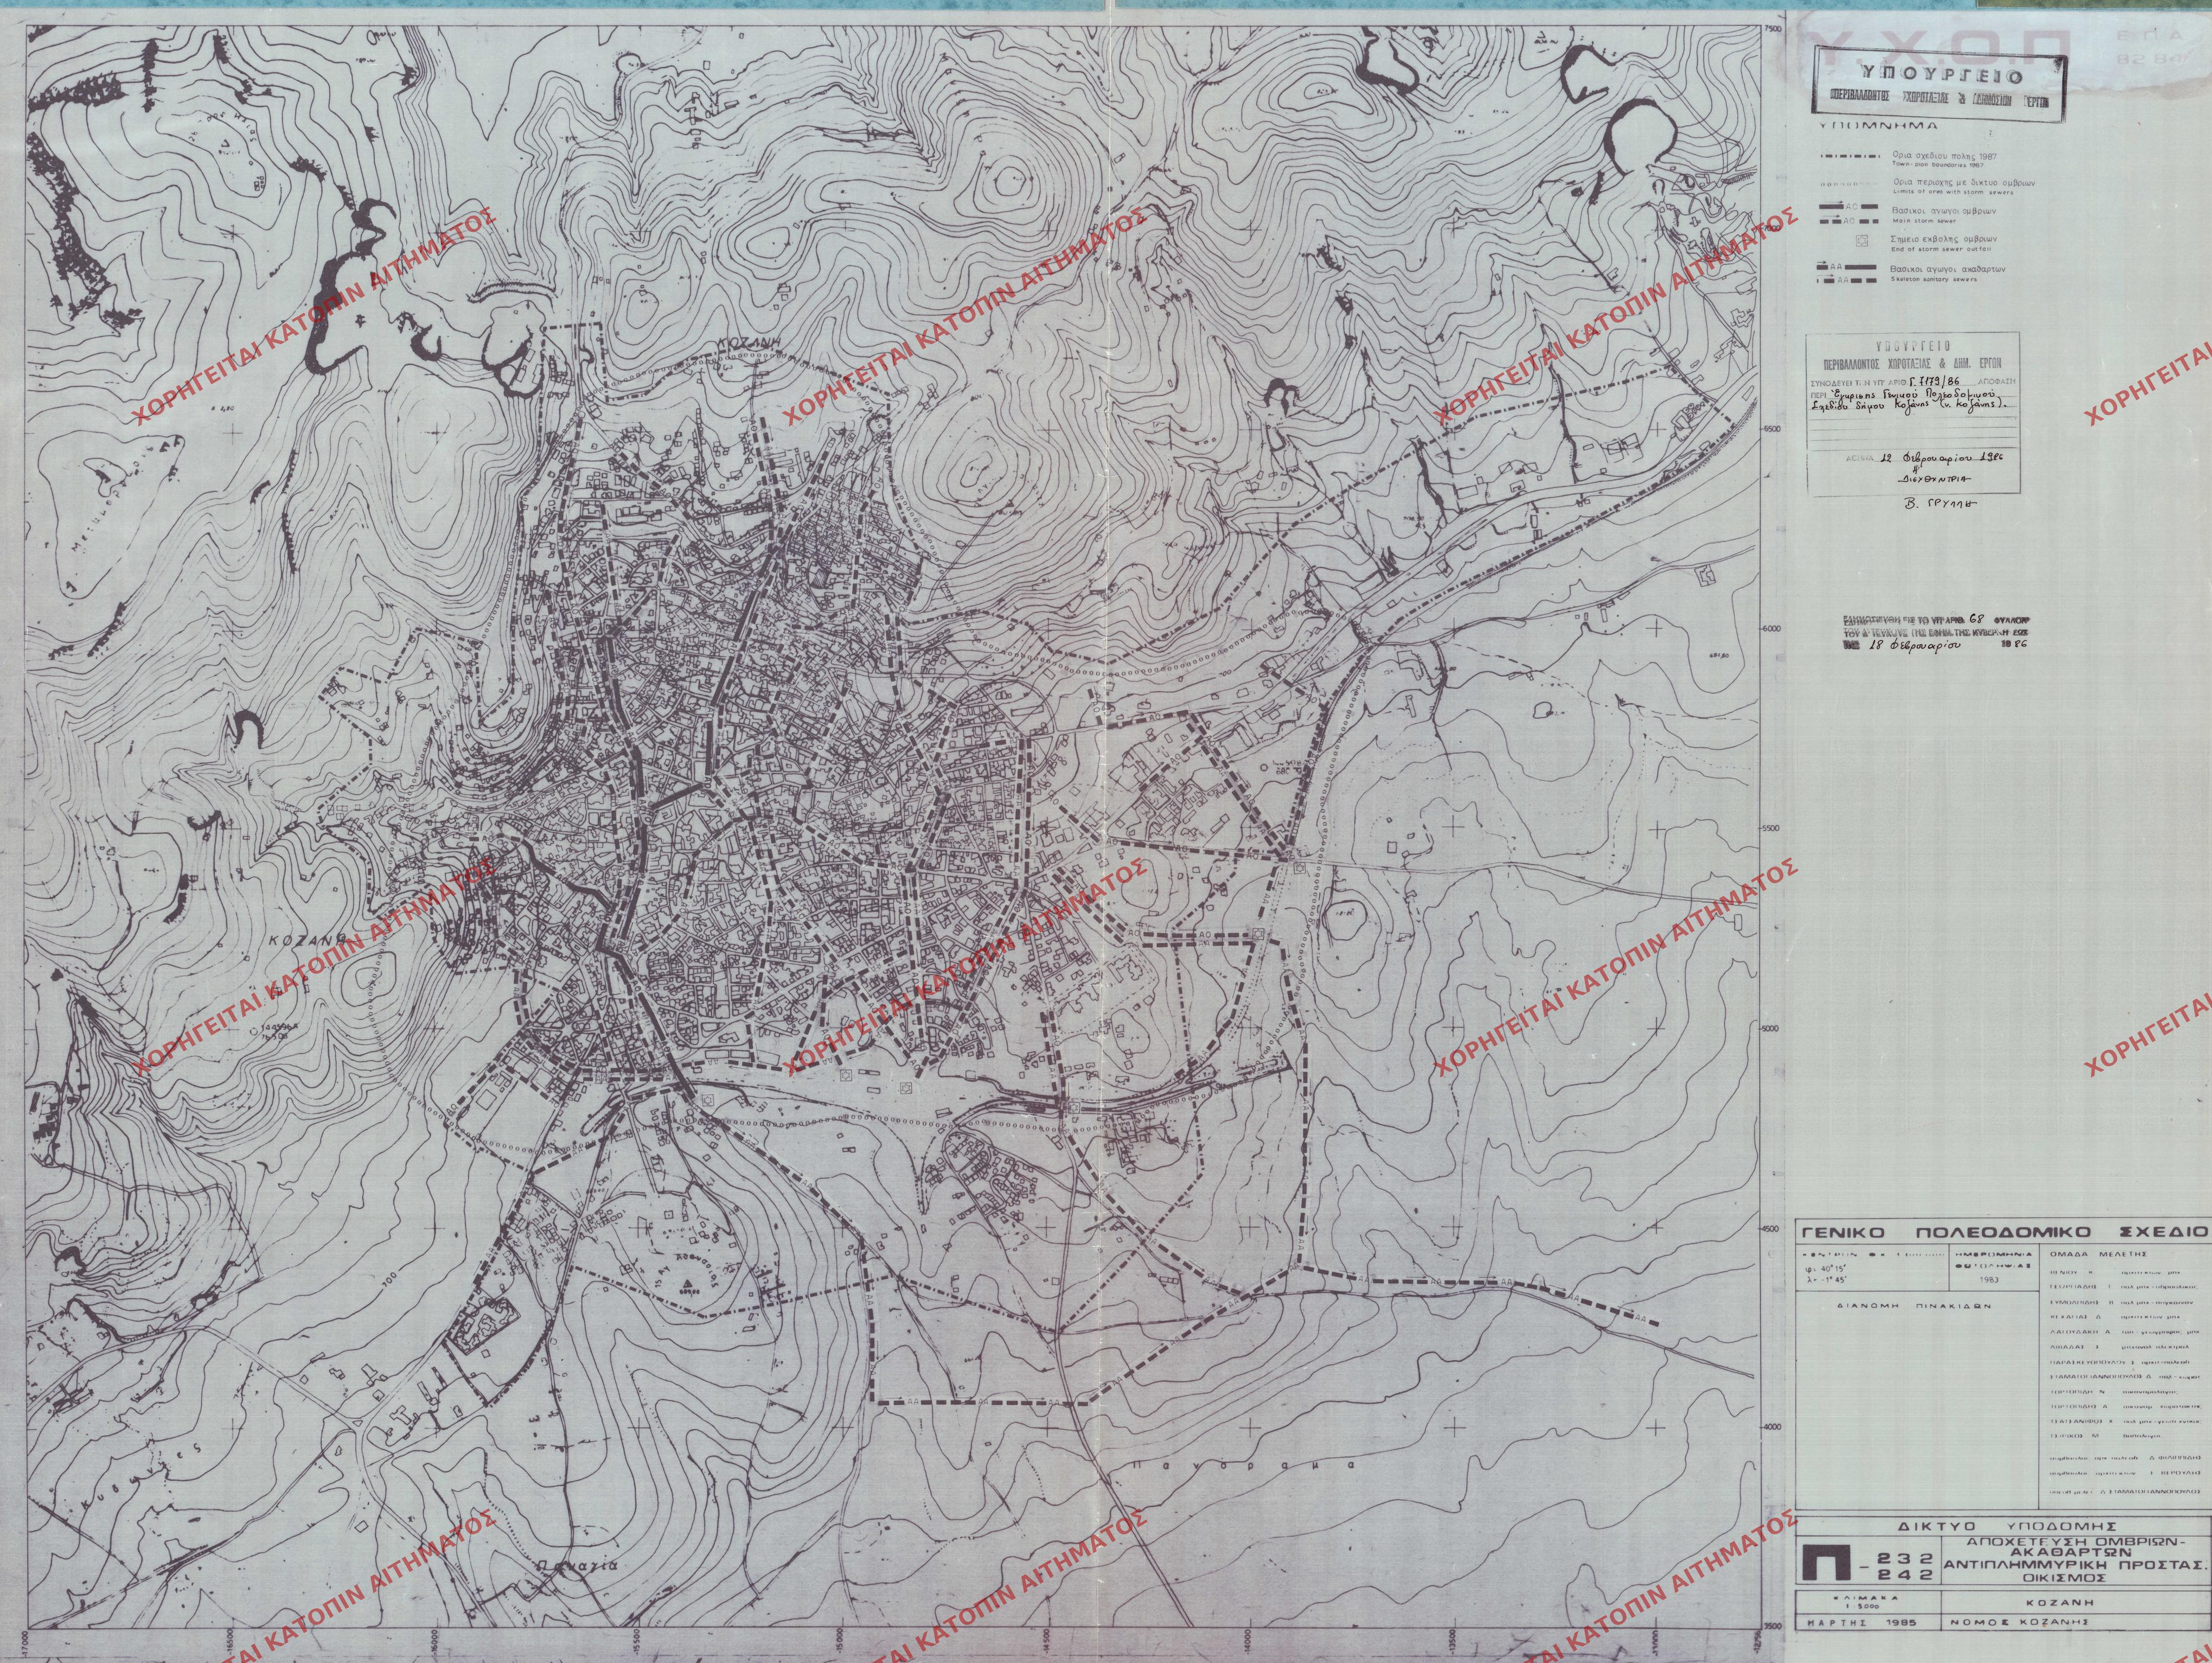This screenshot has height=1663, width=2212.
Task: Click the ΝΟΜΟΣ ΚΟΖΑΝΗΣ cell
Action: (2076, 1622)
